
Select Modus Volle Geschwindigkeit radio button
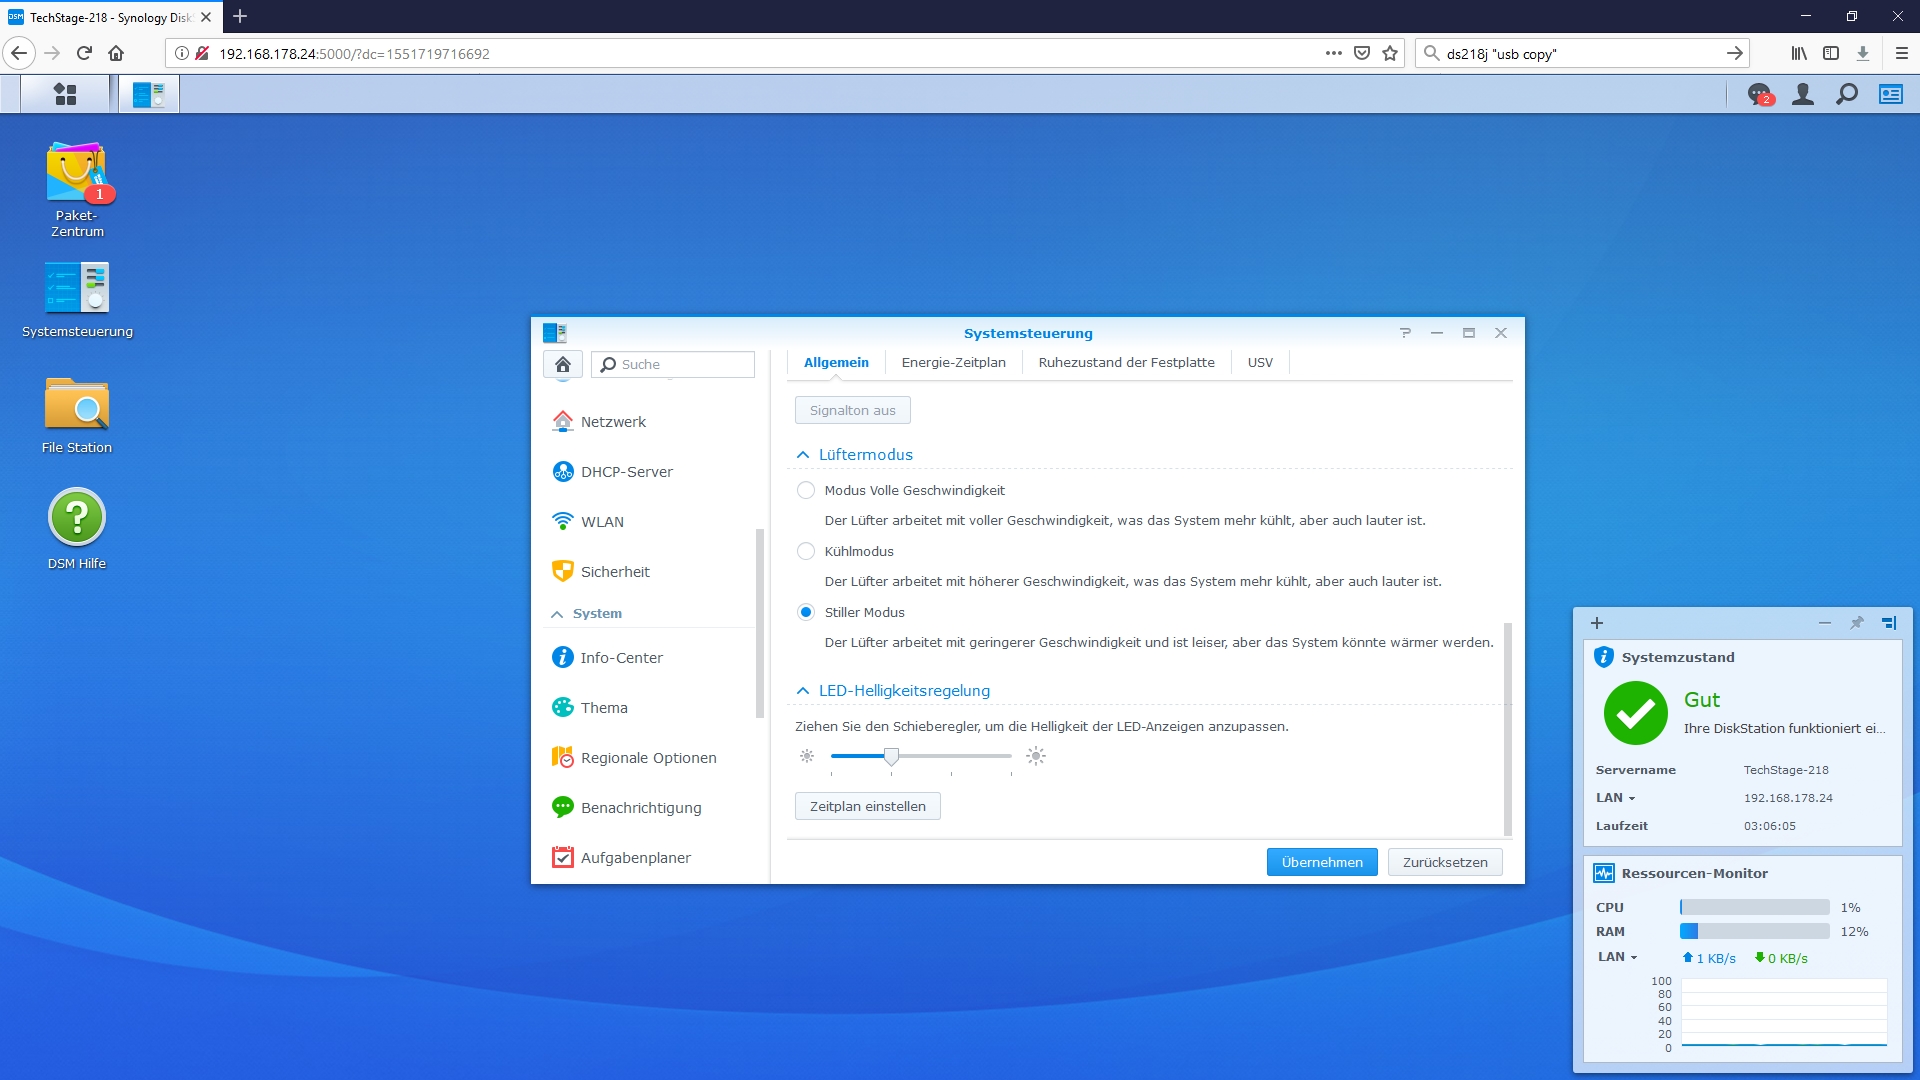(806, 490)
